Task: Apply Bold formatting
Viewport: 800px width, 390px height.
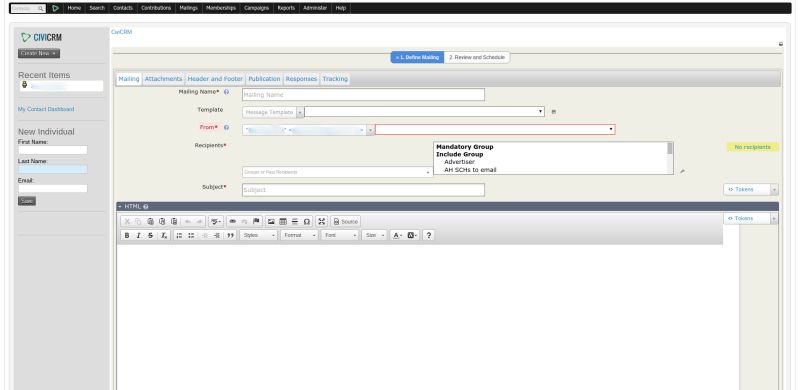Action: (127, 235)
